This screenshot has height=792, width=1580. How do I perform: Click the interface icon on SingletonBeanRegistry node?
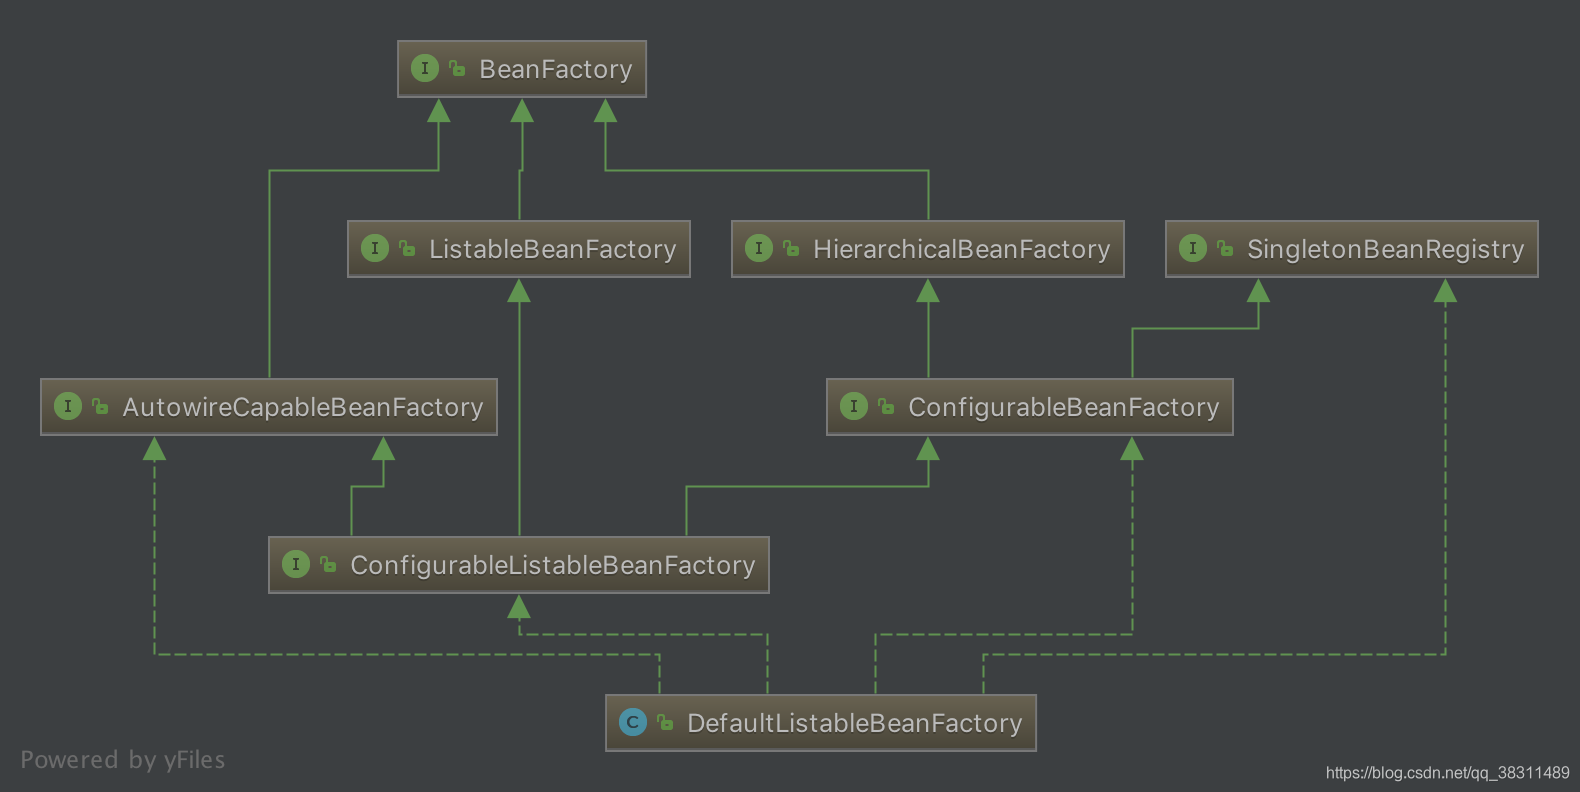(1193, 248)
